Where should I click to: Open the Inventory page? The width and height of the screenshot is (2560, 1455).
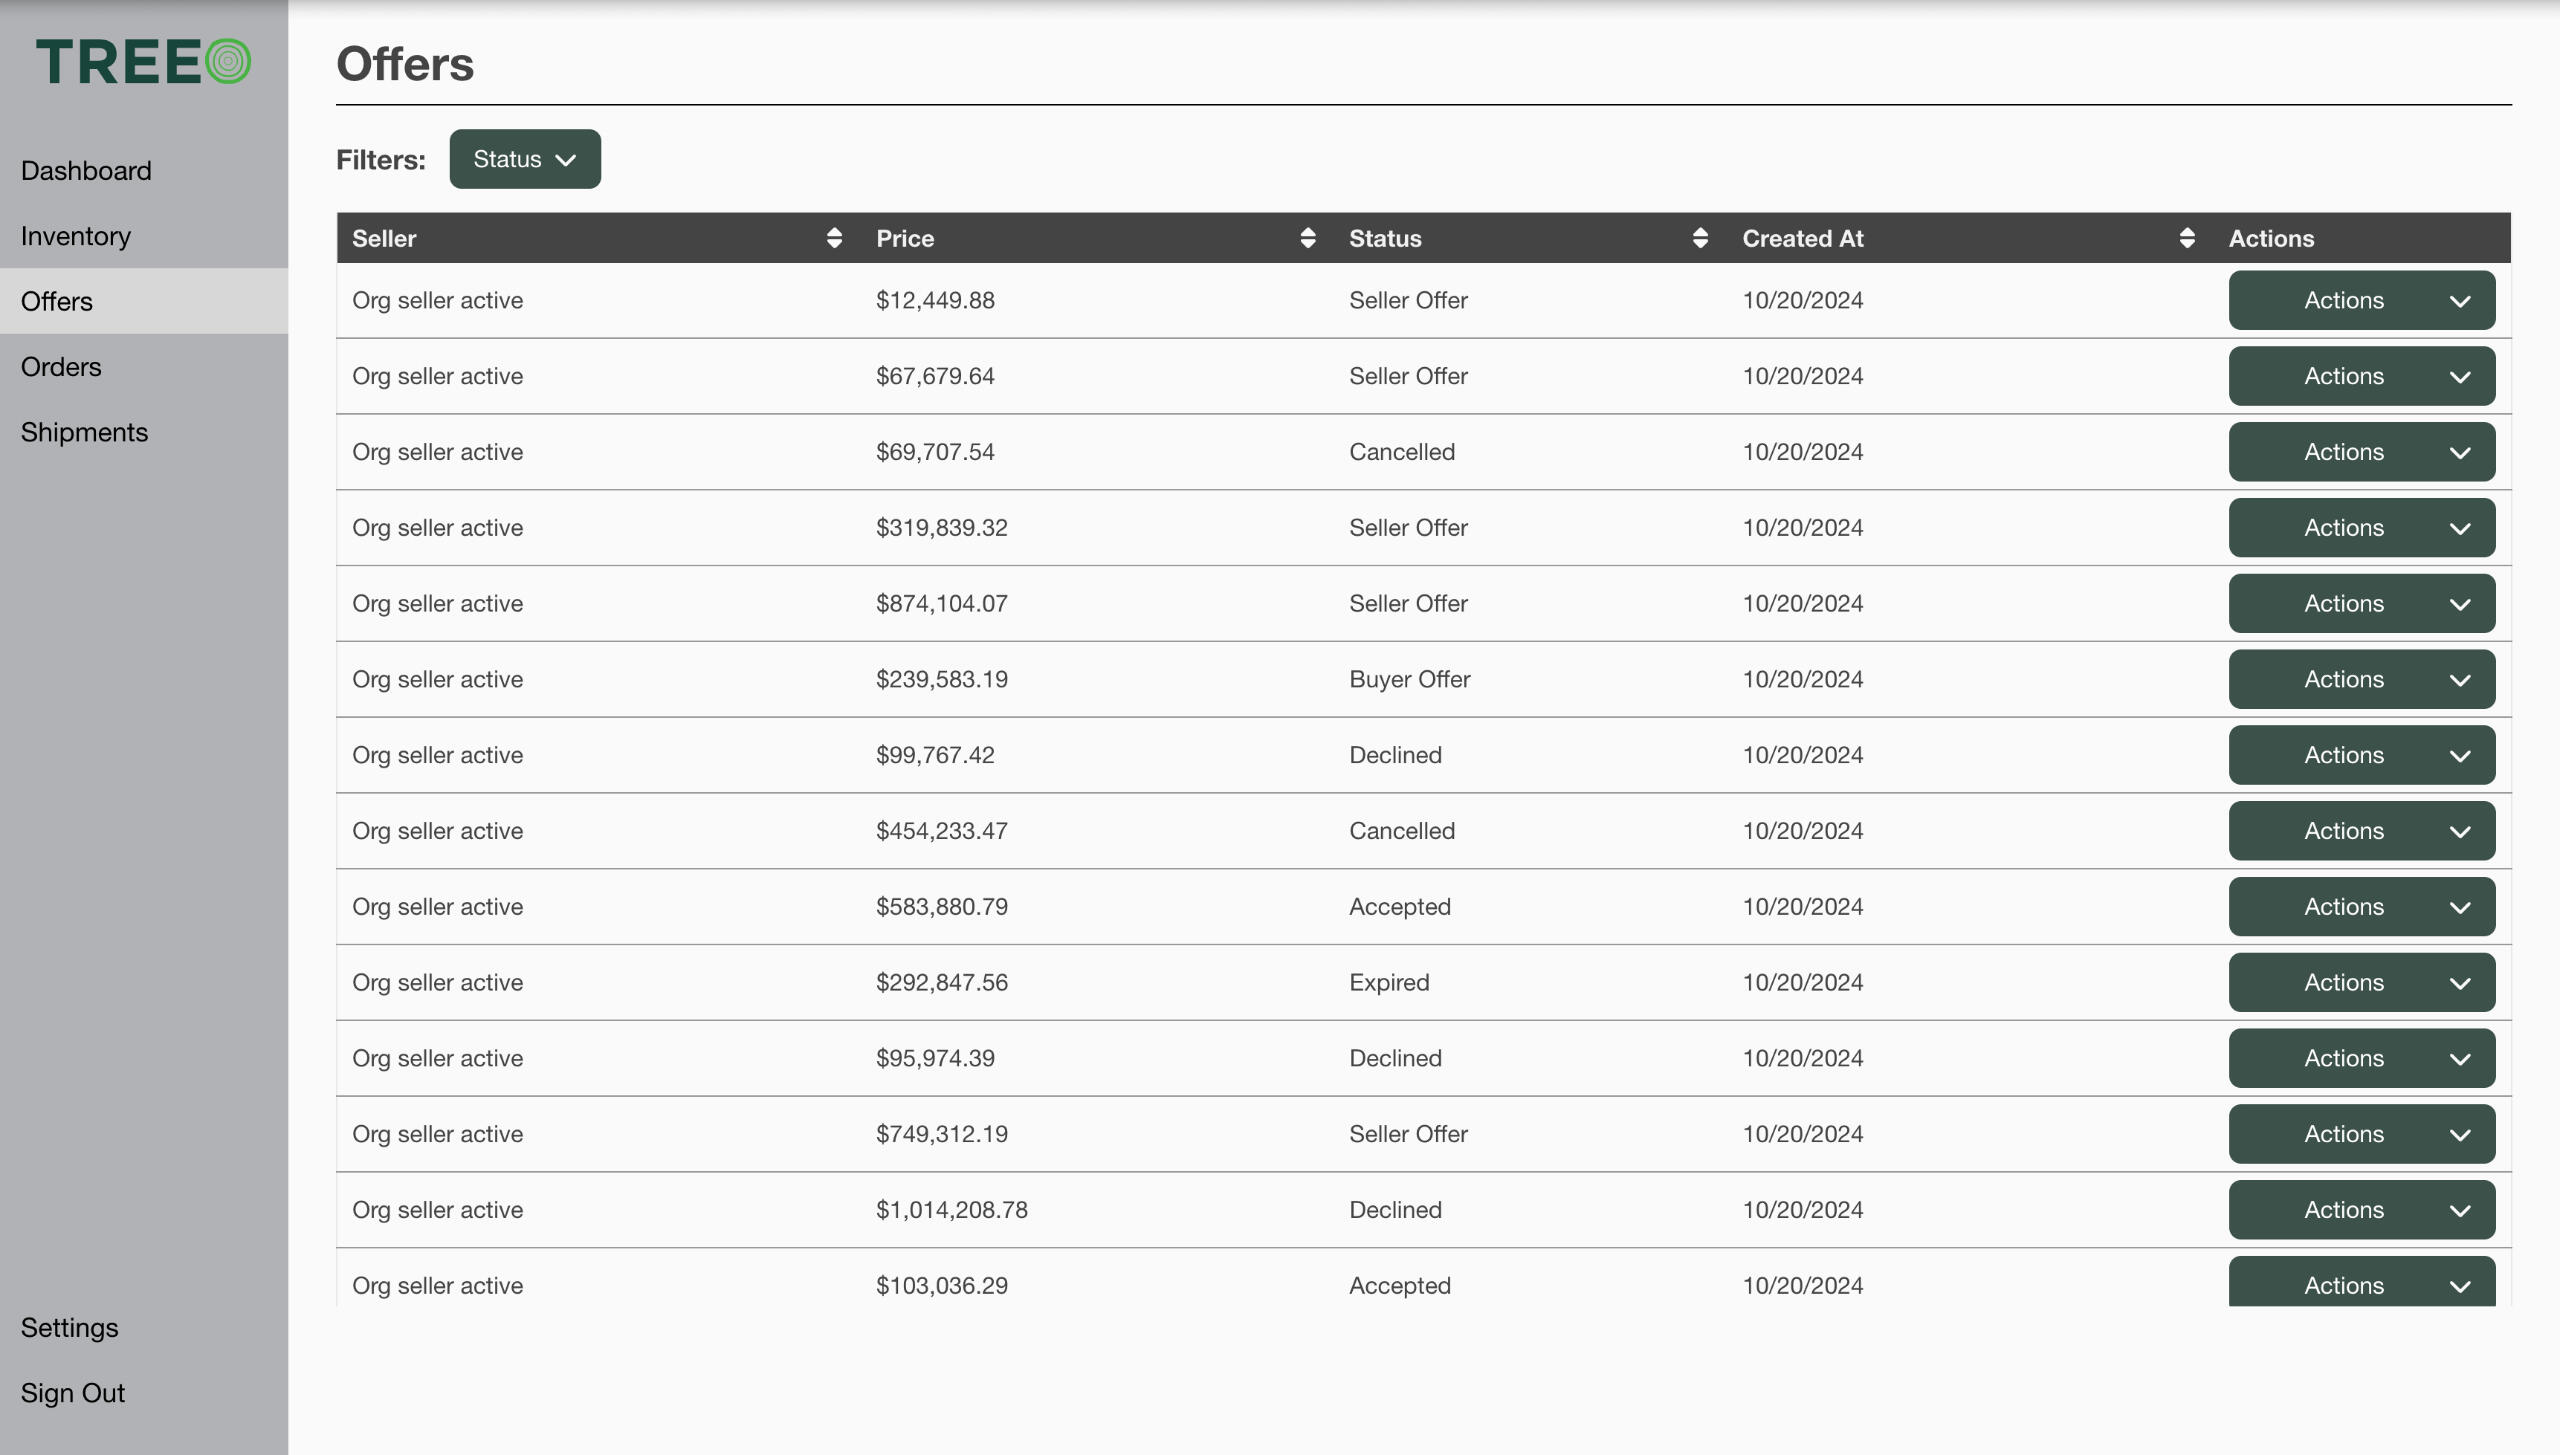click(76, 236)
